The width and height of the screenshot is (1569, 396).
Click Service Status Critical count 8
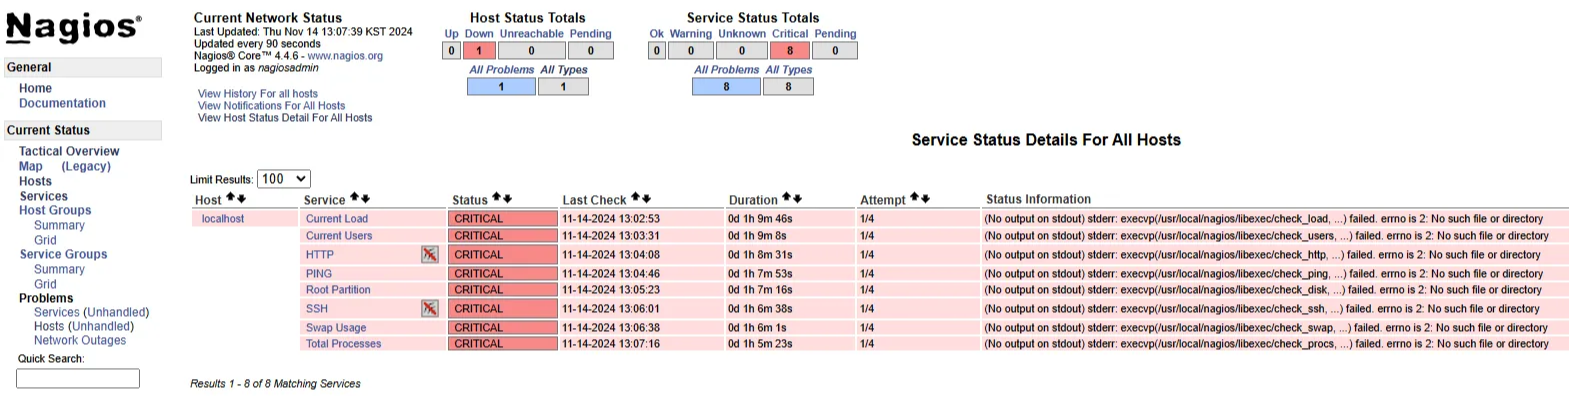790,50
